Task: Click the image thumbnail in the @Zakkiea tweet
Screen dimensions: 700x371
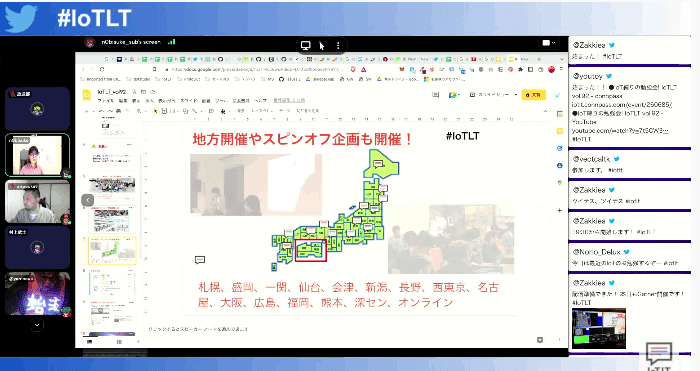Action: 599,328
